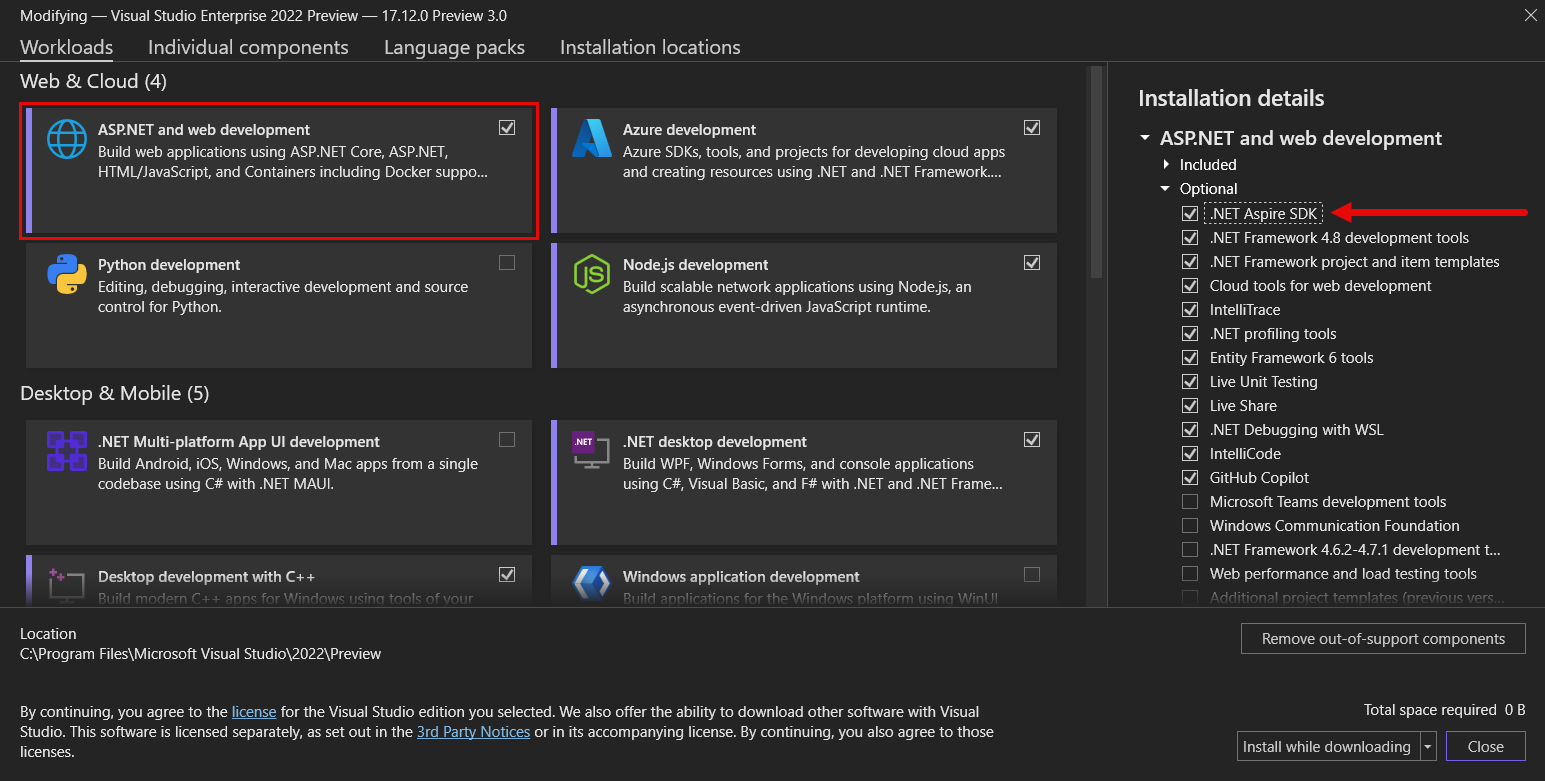
Task: Click the 'Total space required 0 B' text
Action: (1445, 710)
